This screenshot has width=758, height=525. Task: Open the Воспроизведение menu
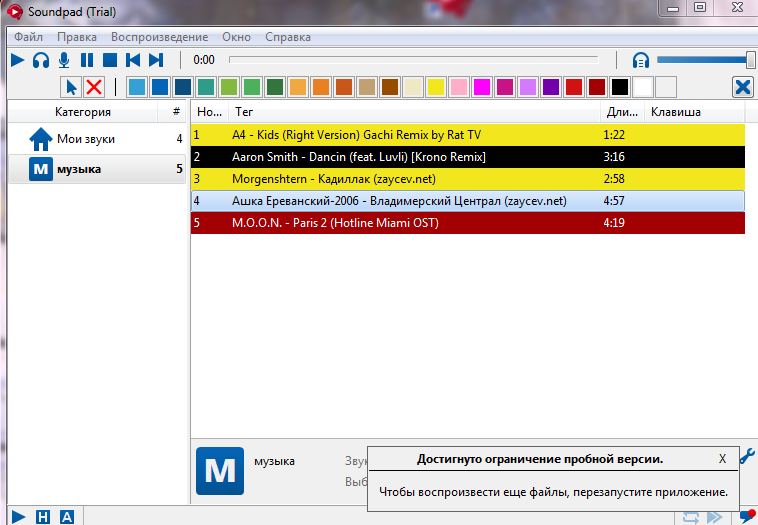(x=159, y=37)
